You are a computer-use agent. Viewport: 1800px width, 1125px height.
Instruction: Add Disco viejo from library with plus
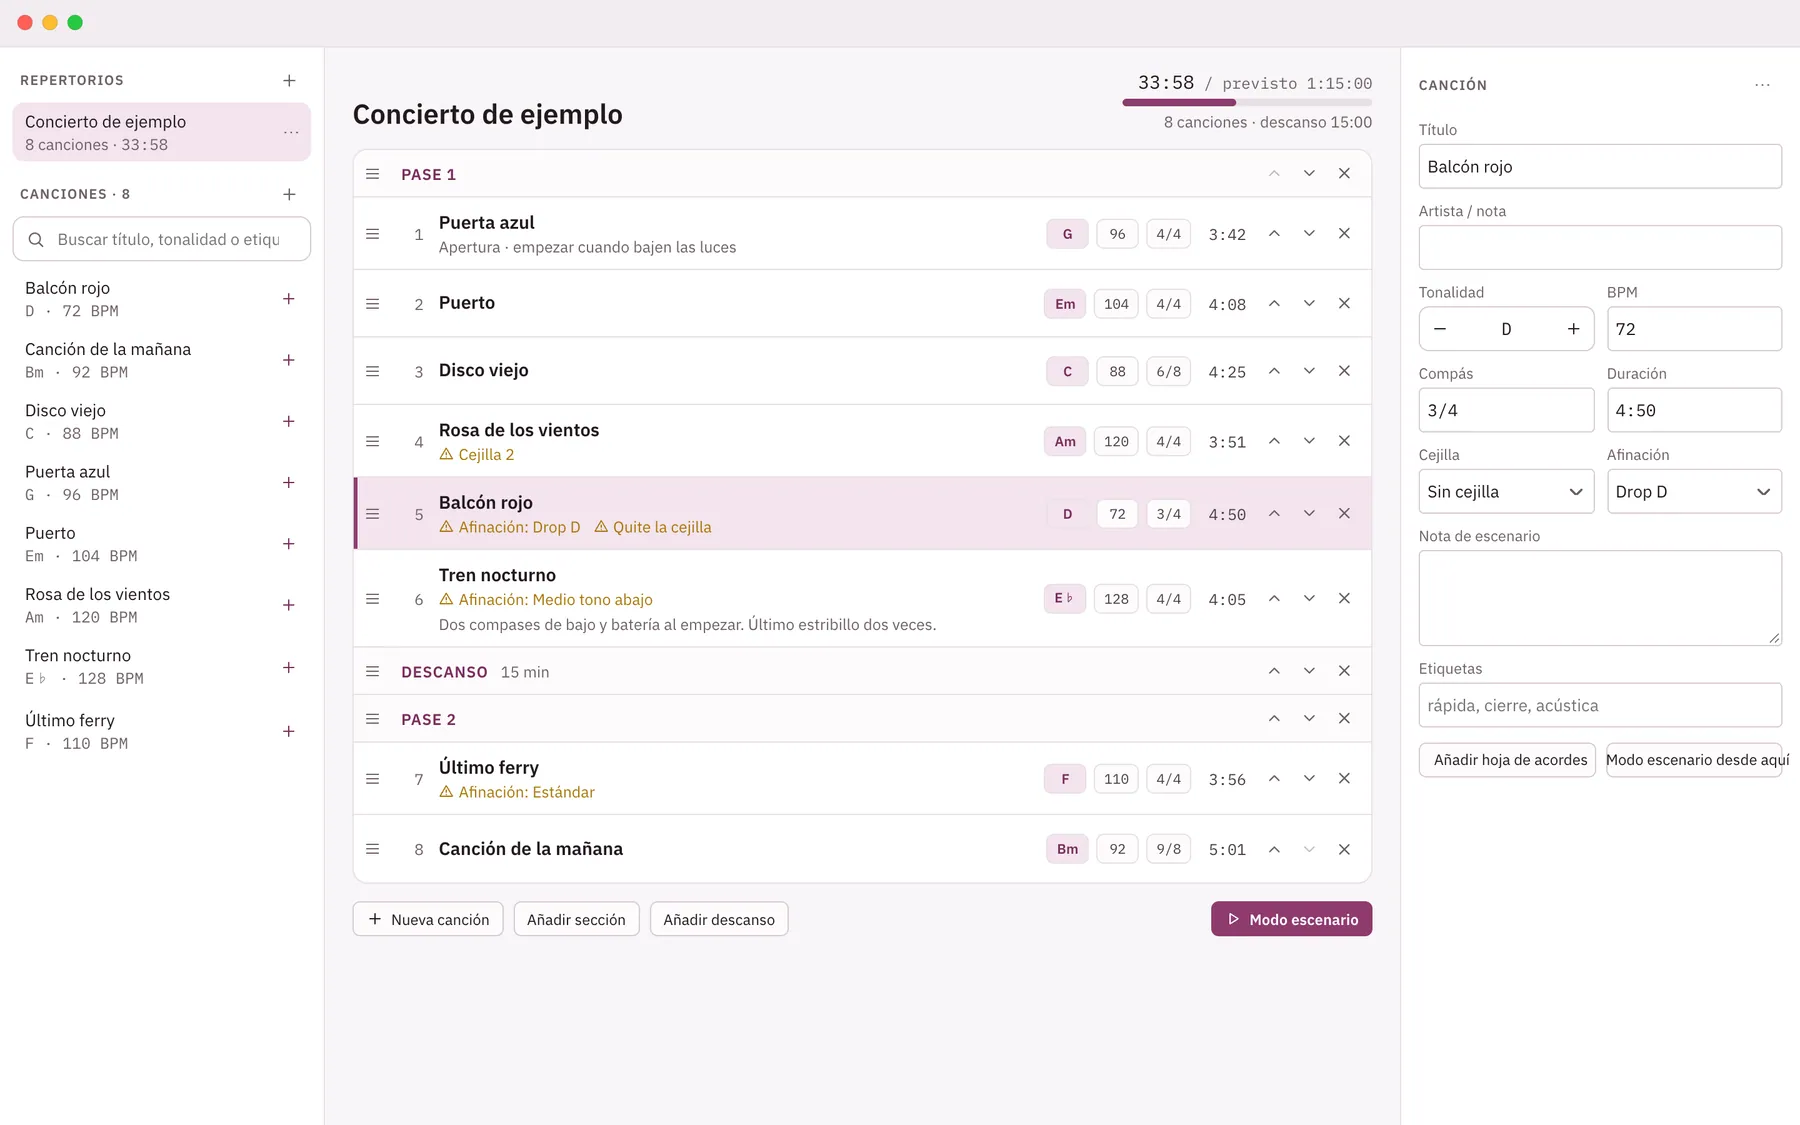(289, 421)
